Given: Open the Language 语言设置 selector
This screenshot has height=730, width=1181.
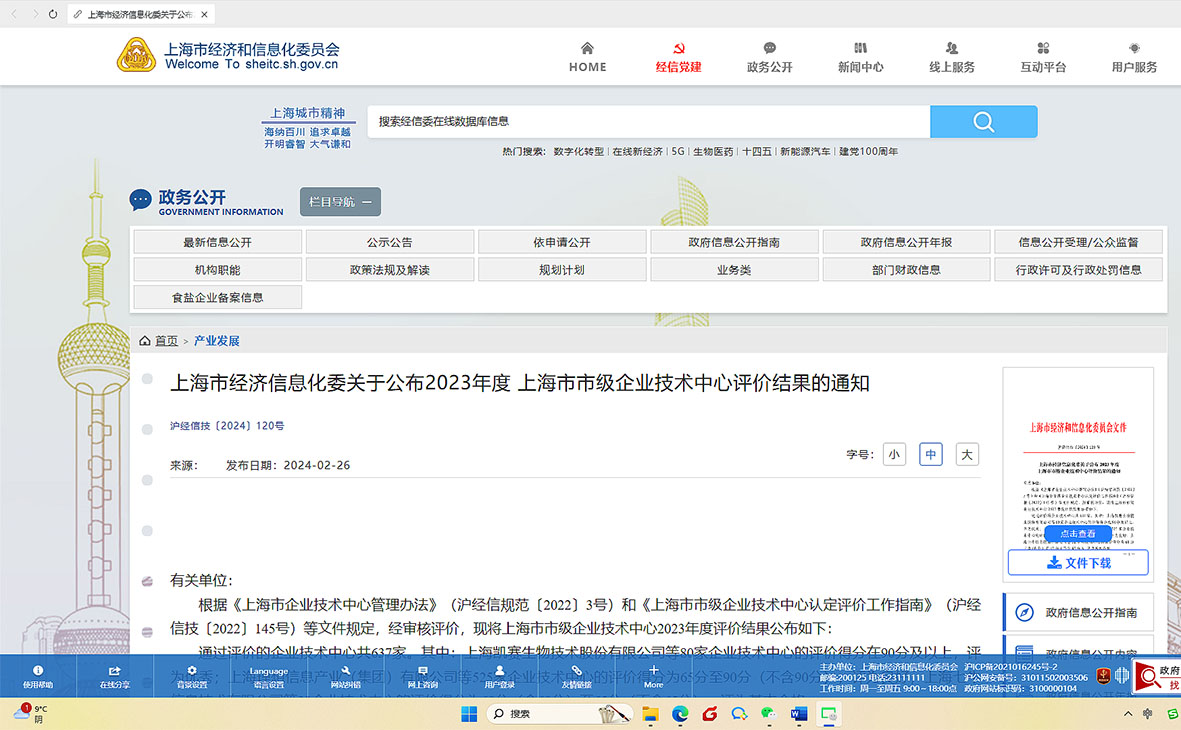Looking at the screenshot, I should (268, 677).
